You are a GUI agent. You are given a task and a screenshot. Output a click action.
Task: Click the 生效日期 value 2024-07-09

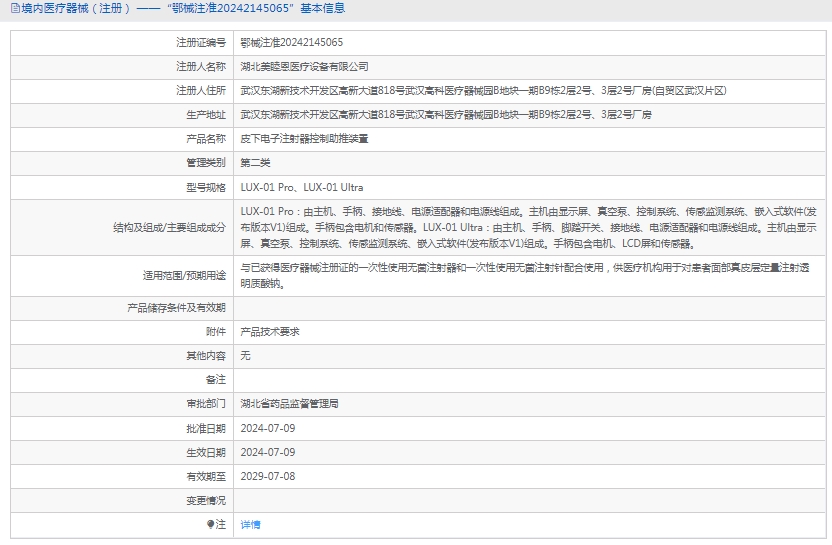(x=268, y=452)
